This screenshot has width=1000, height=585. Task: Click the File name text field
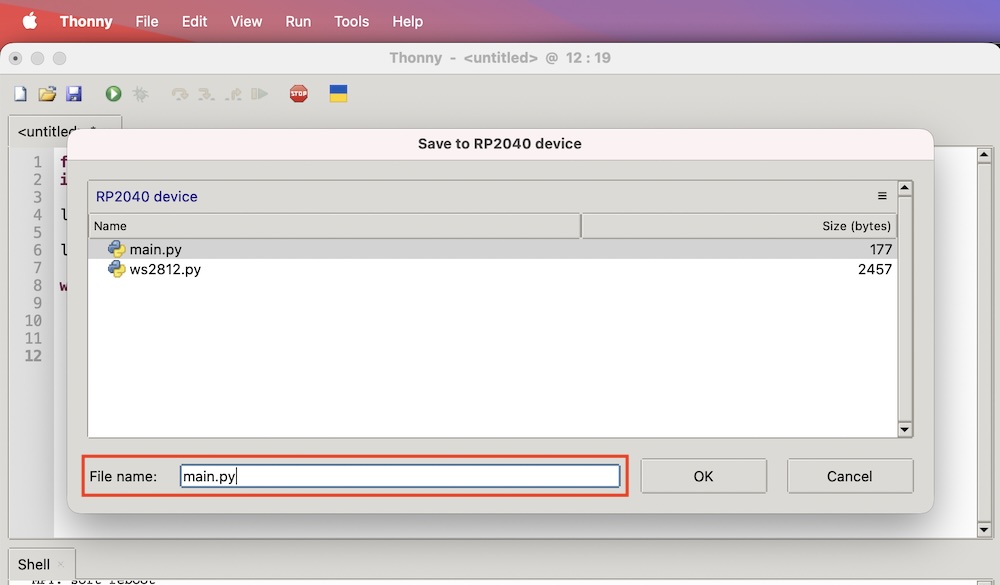[400, 476]
